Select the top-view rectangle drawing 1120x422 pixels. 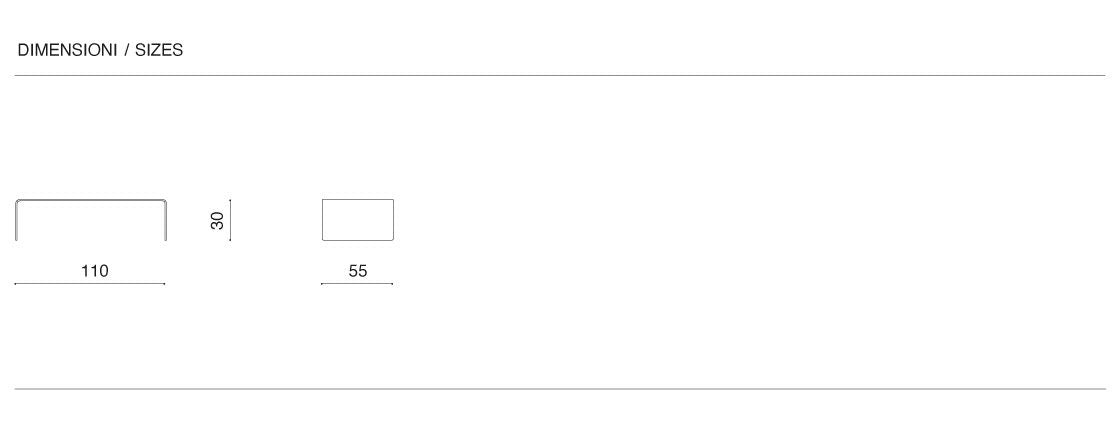point(357,220)
